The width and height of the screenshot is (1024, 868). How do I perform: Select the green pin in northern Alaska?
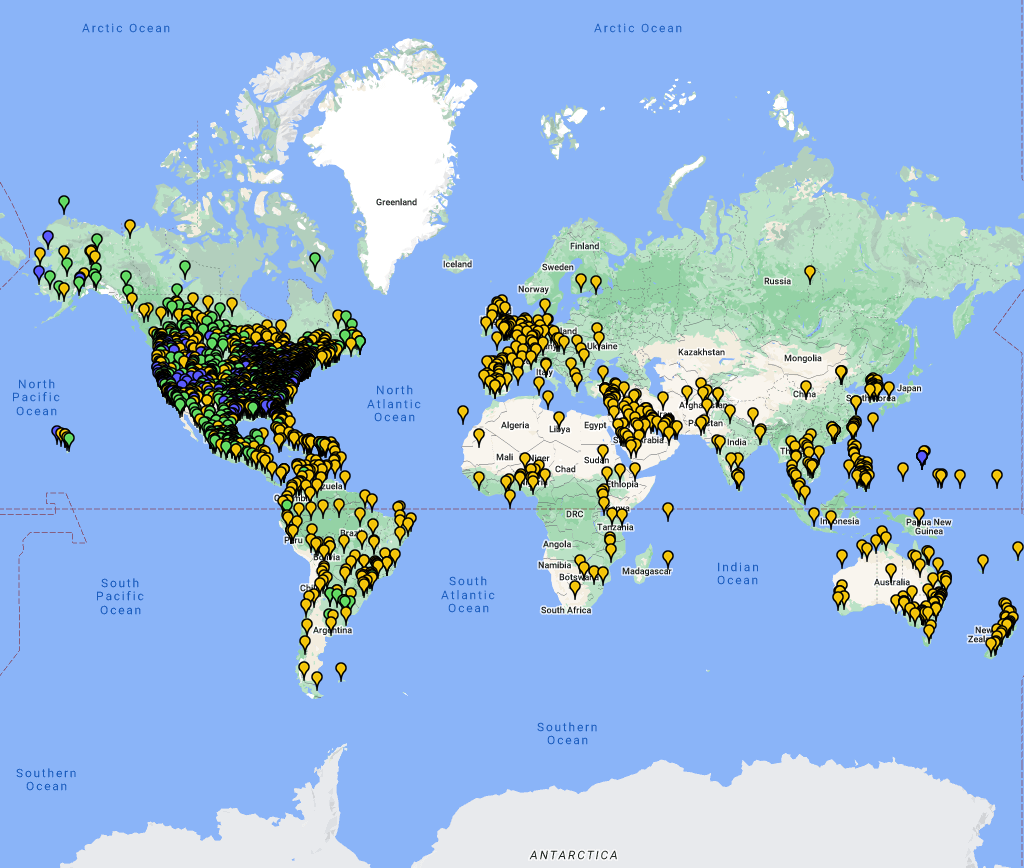pyautogui.click(x=64, y=203)
